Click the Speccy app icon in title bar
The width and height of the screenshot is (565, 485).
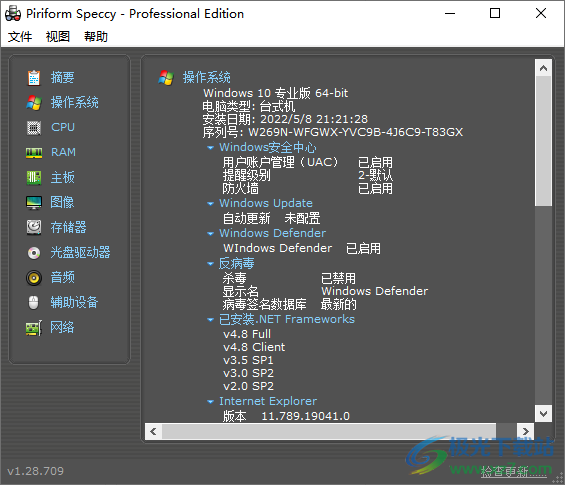[13, 14]
